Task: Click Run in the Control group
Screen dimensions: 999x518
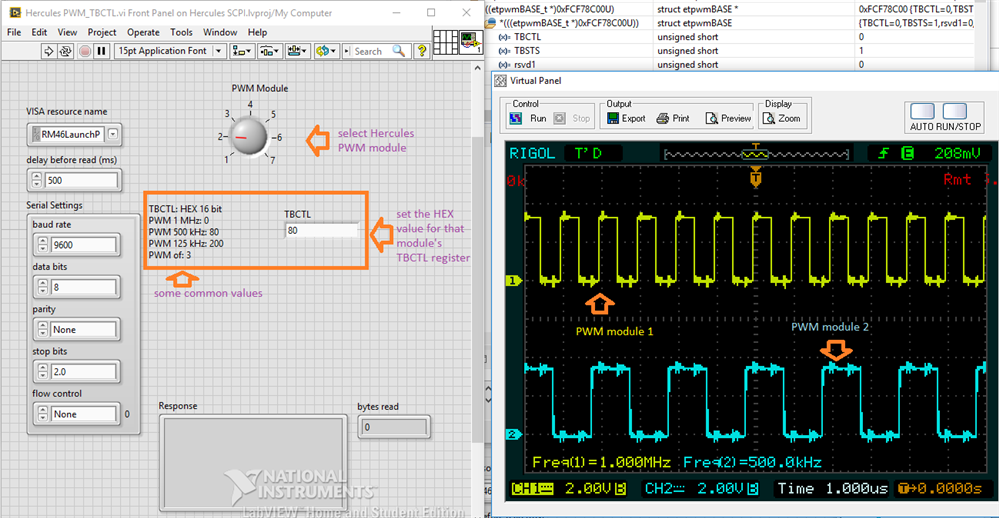Action: point(529,118)
